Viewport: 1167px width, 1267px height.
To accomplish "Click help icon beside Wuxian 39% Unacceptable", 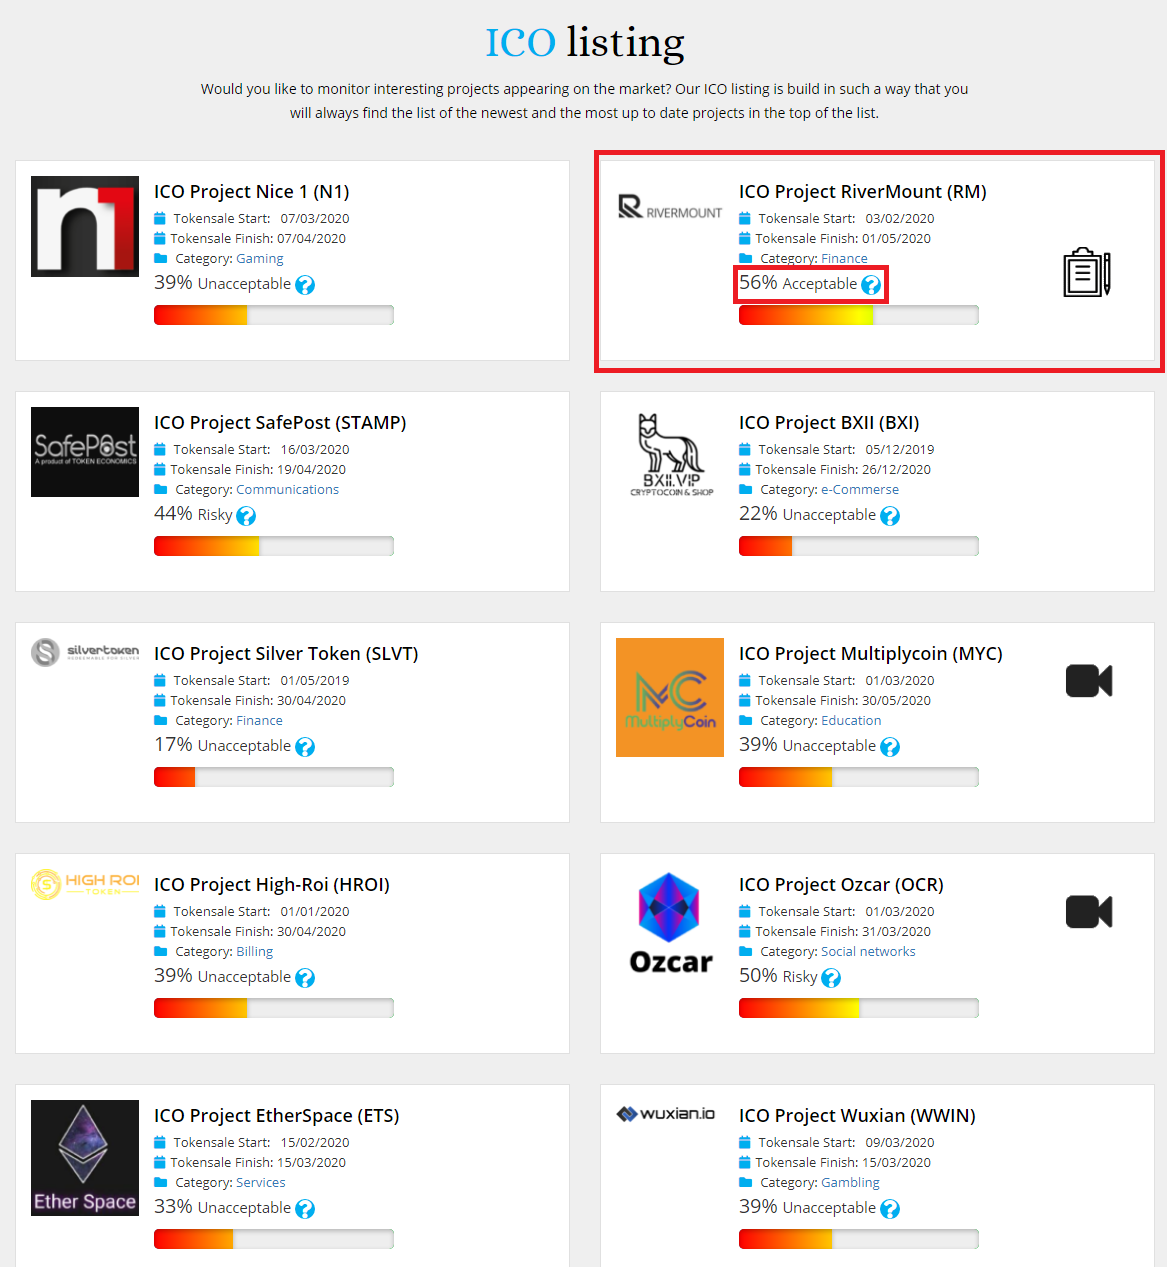I will point(890,1209).
